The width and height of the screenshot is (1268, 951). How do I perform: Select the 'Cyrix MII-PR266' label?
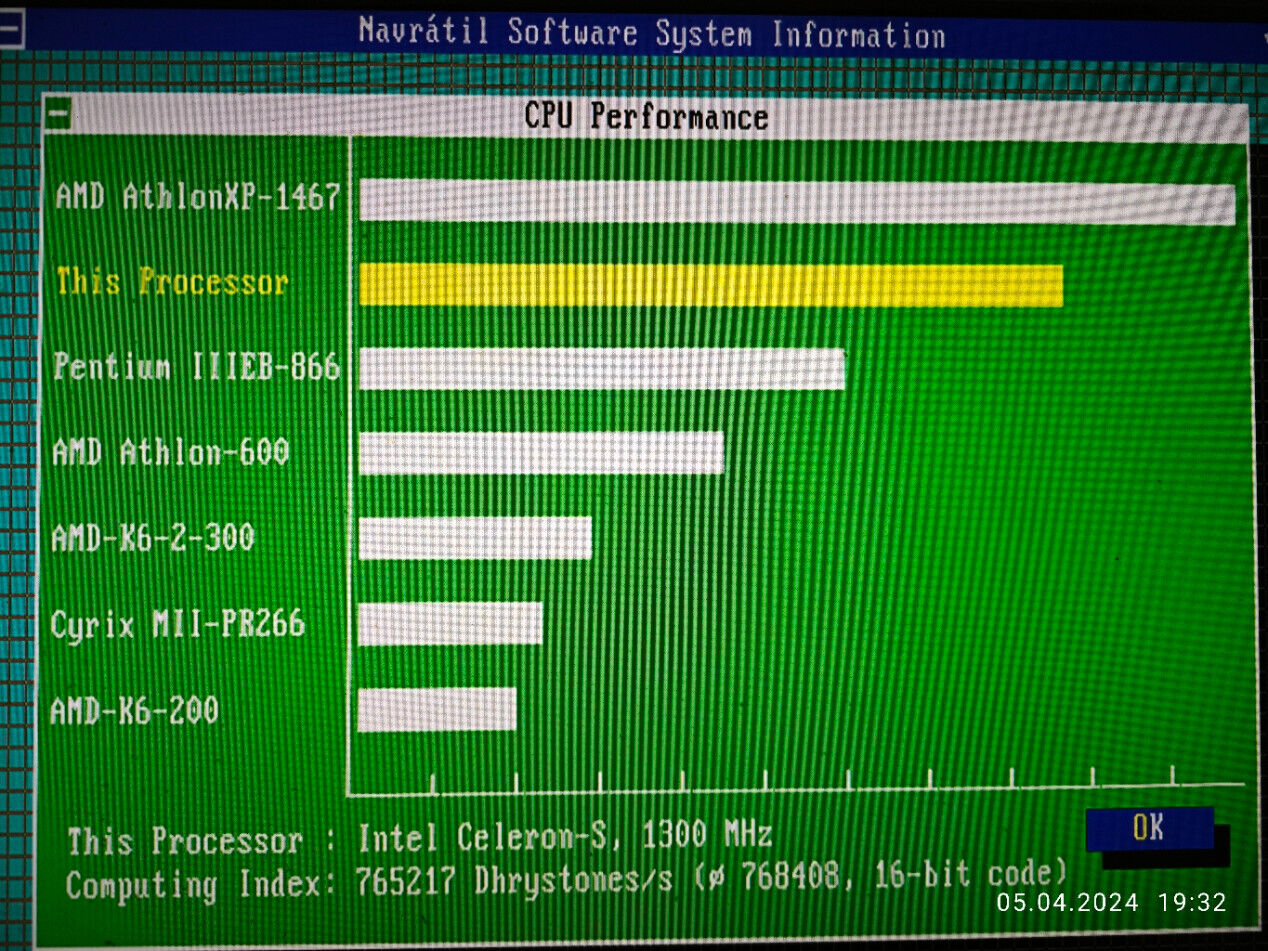pyautogui.click(x=177, y=626)
